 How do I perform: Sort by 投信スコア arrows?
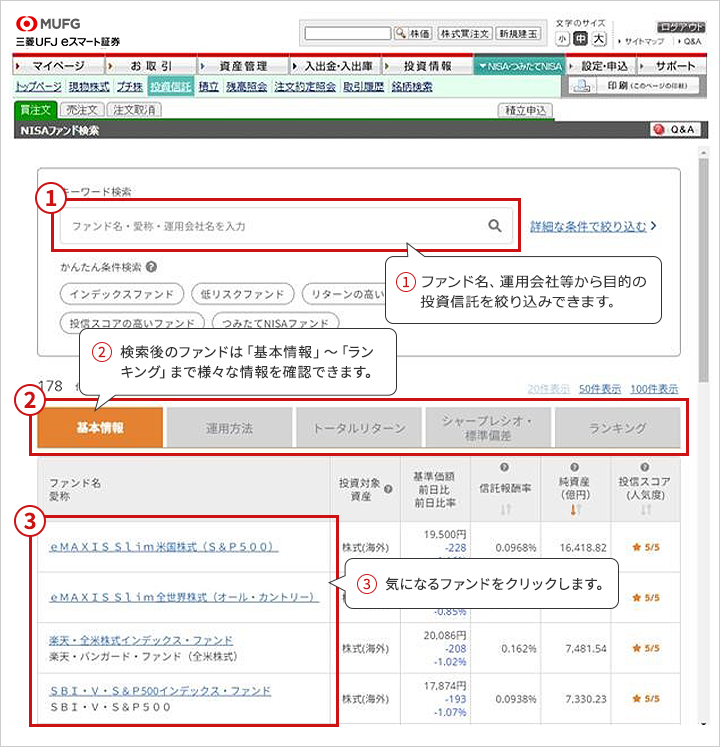646,509
